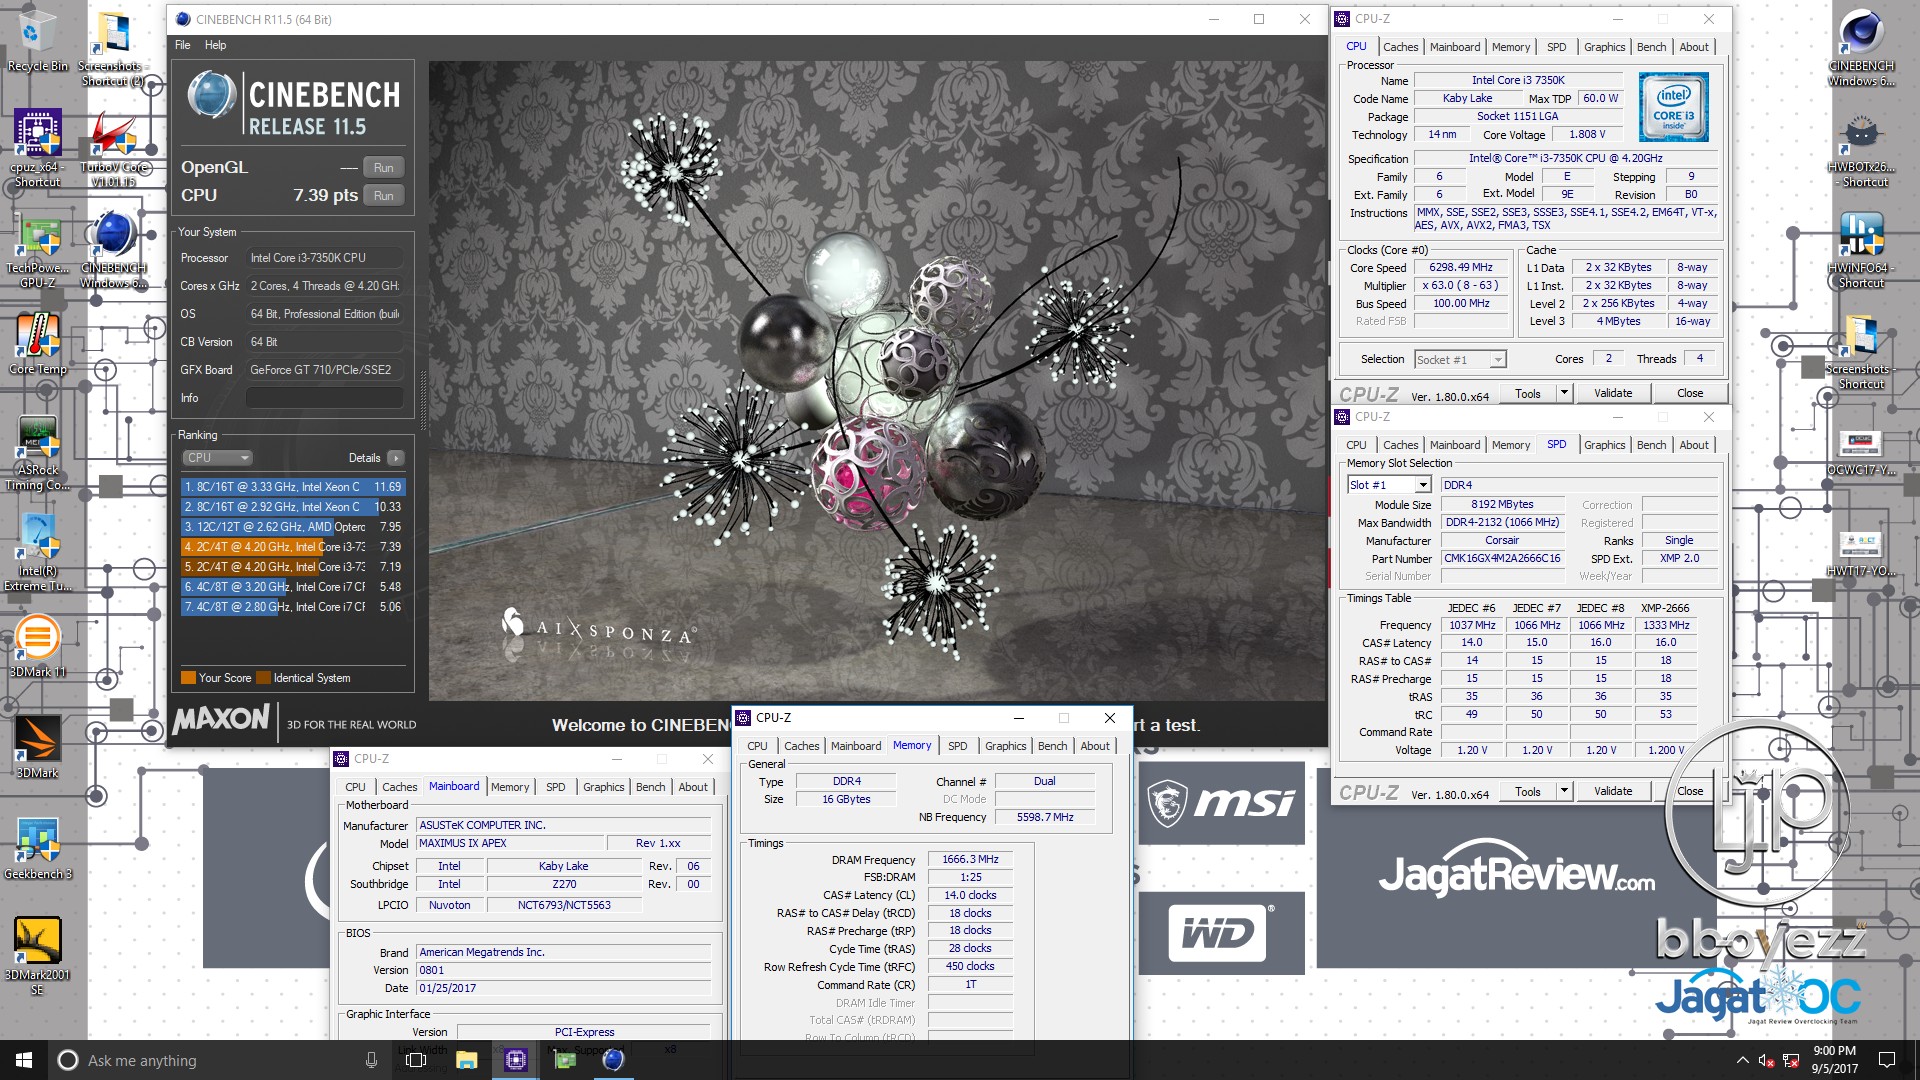
Task: Open the Cinebench Help menu
Action: tap(215, 45)
